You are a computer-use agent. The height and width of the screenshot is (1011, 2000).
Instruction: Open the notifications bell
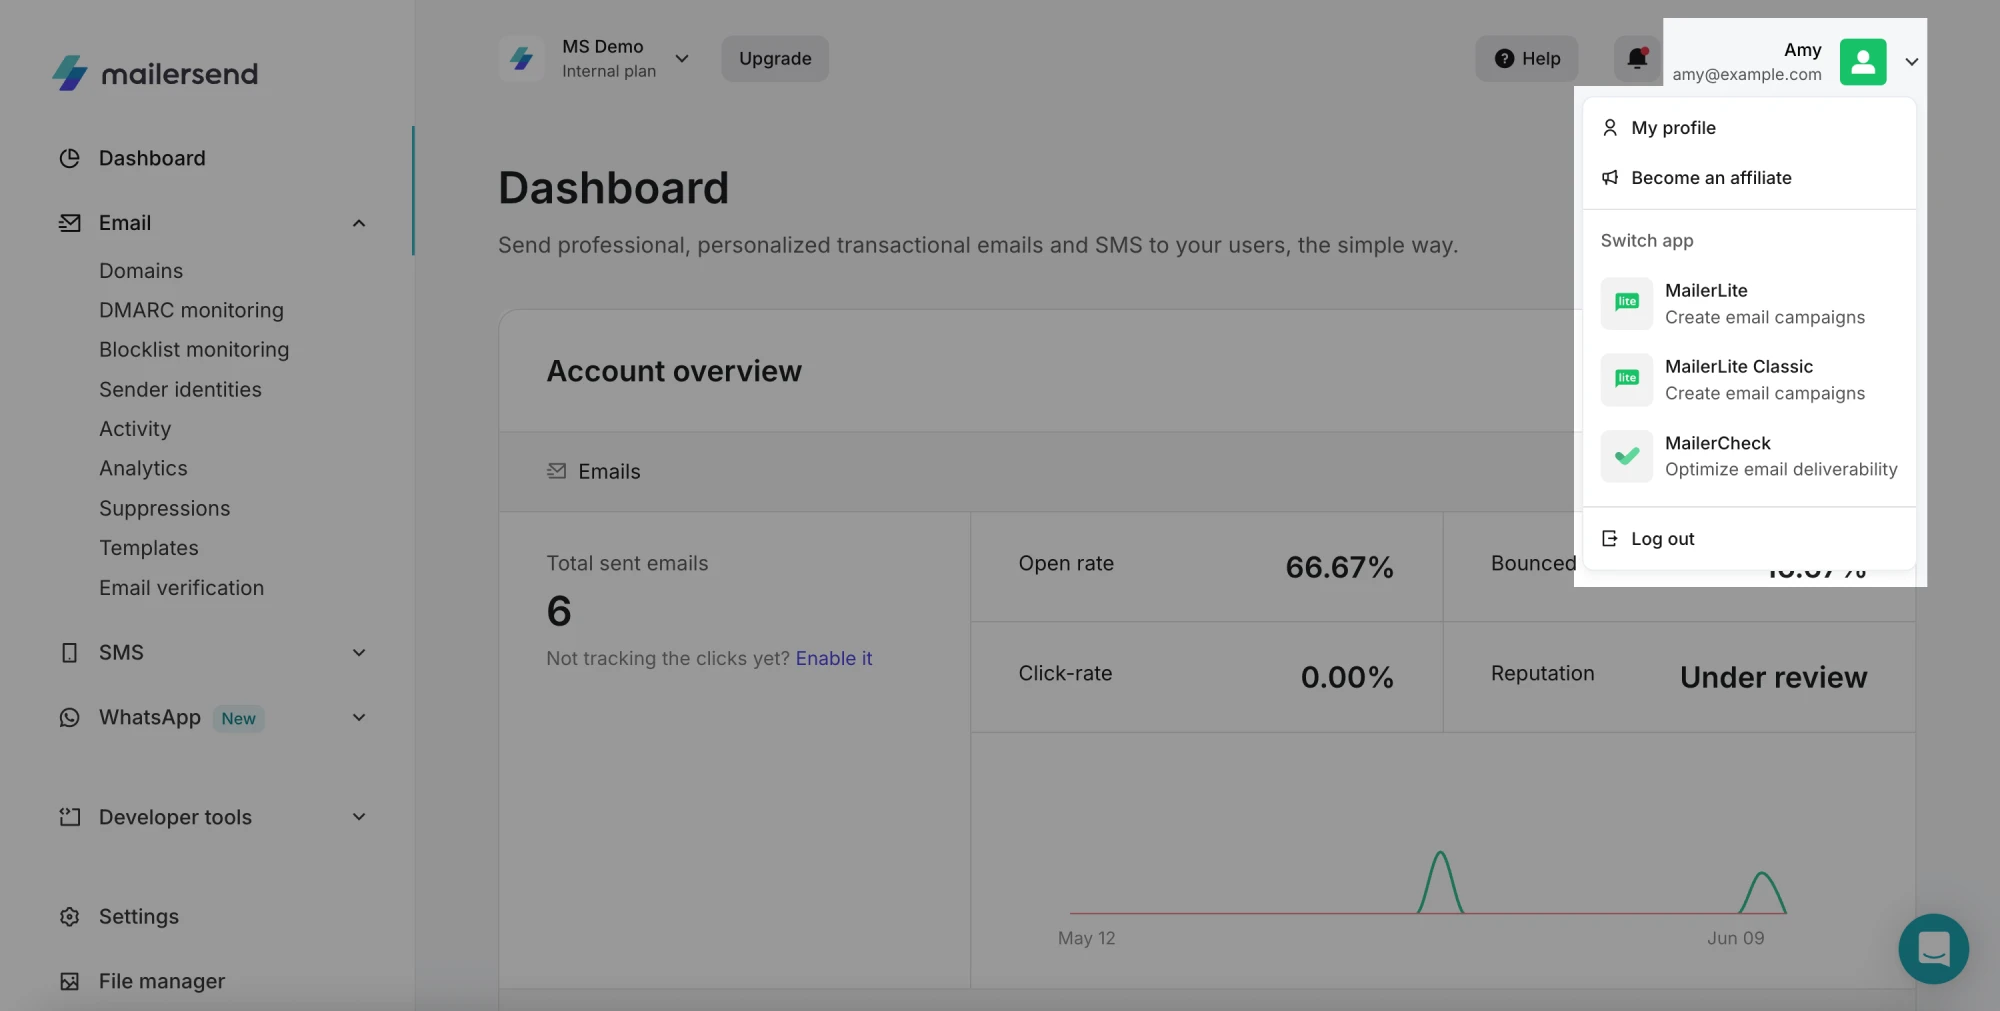pos(1637,59)
